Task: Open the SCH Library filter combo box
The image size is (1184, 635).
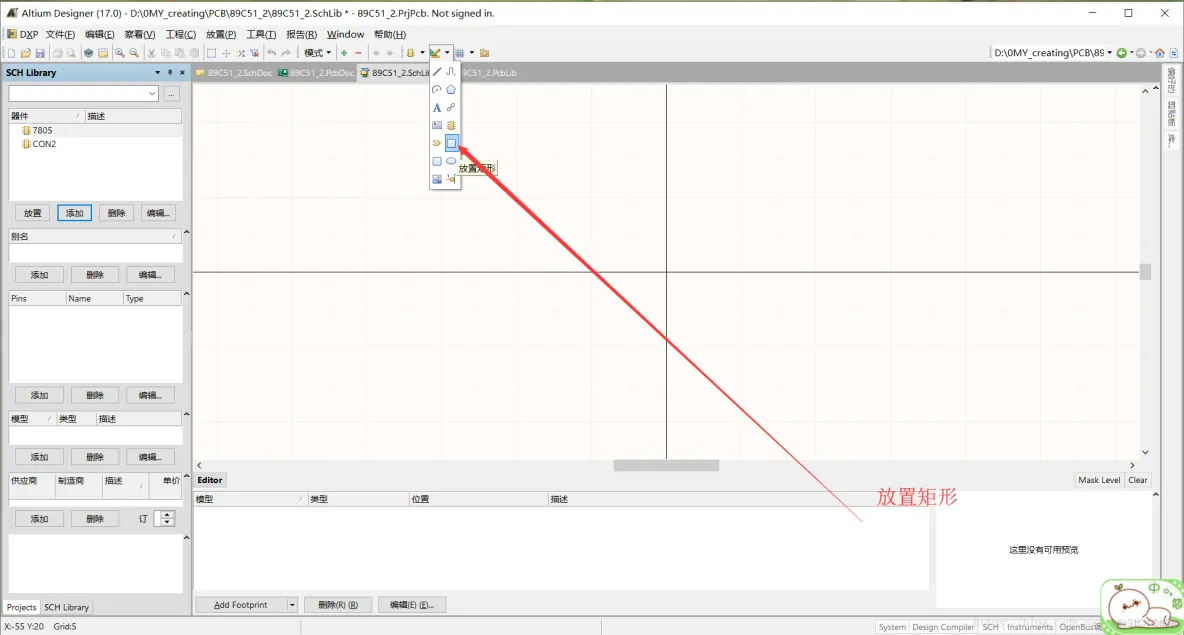Action: point(83,94)
